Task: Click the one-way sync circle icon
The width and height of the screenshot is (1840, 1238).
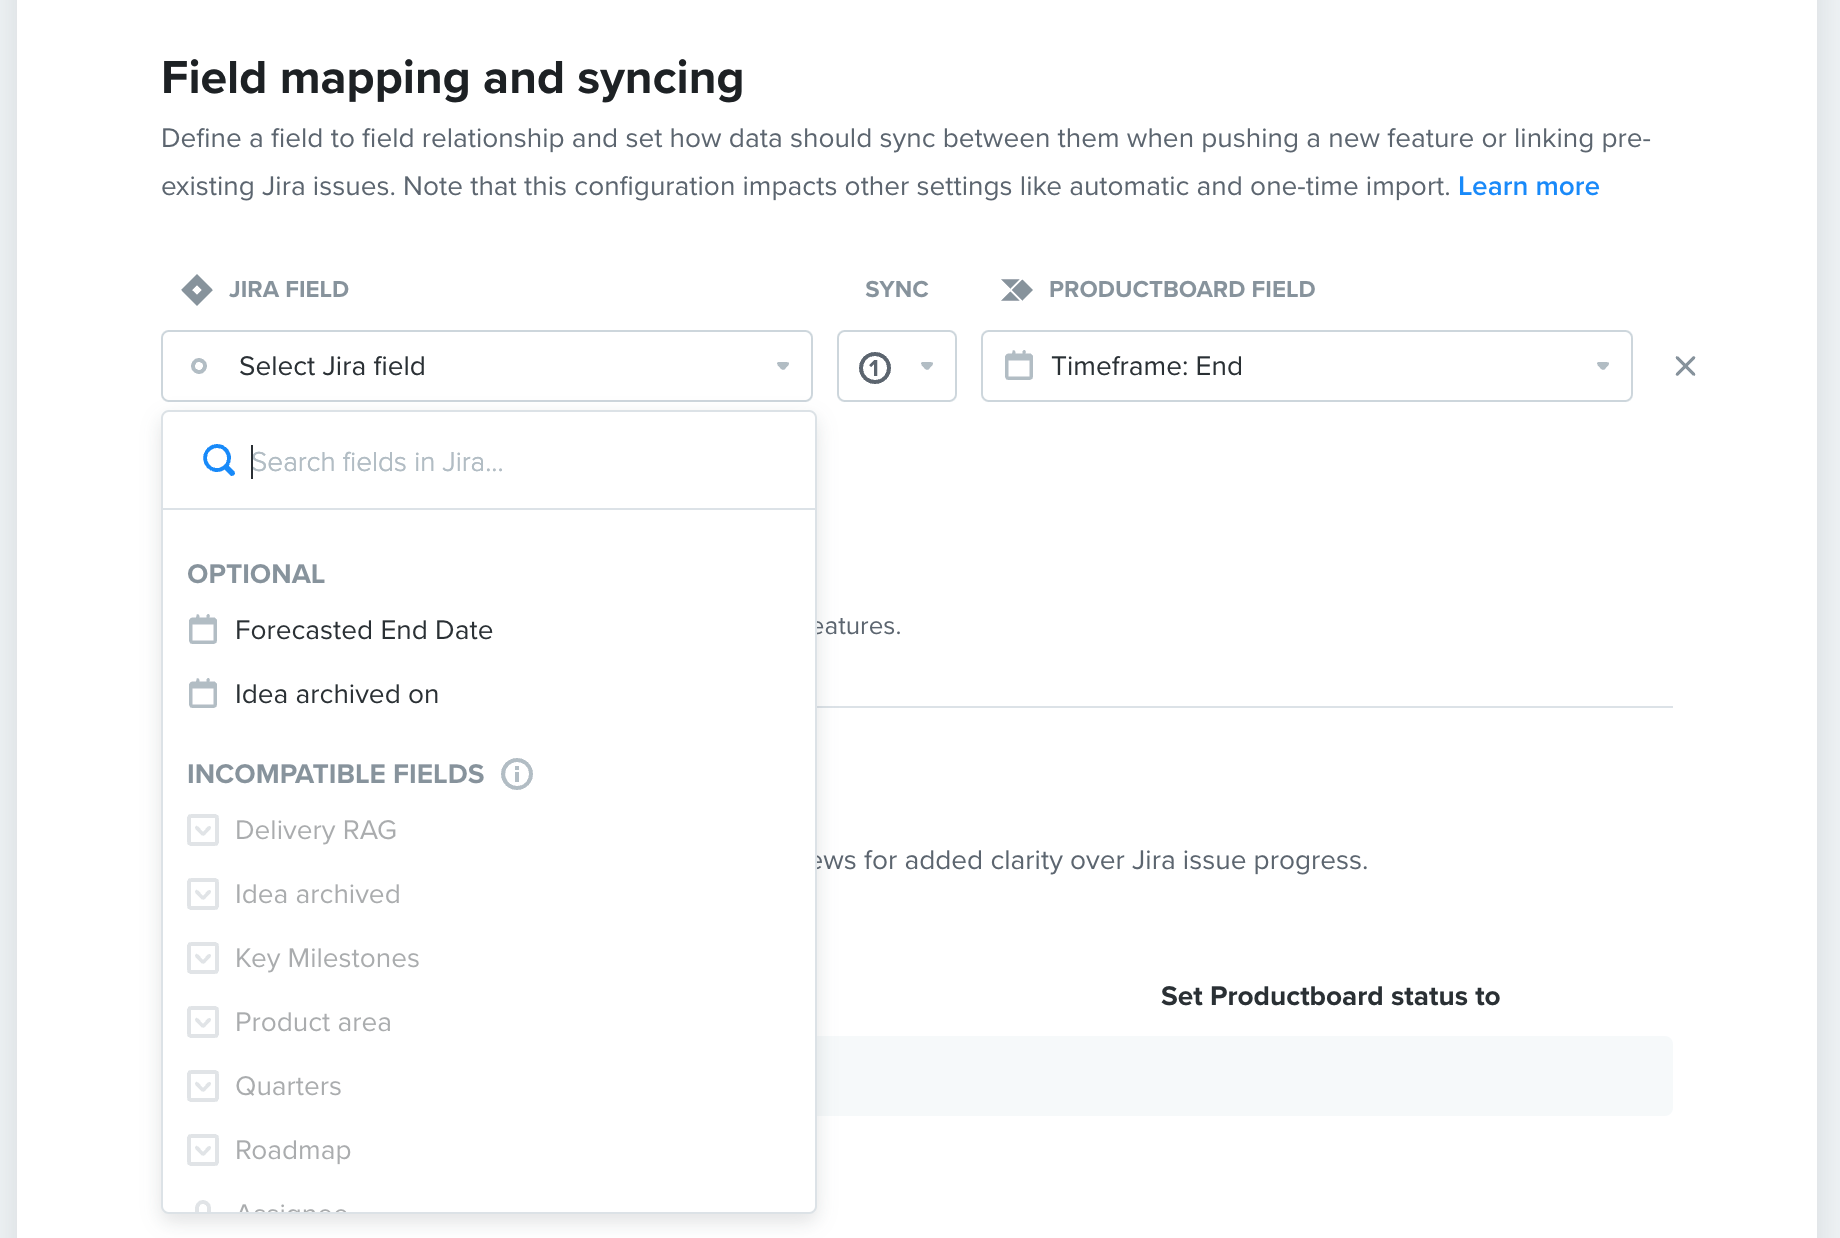Action: 875,367
